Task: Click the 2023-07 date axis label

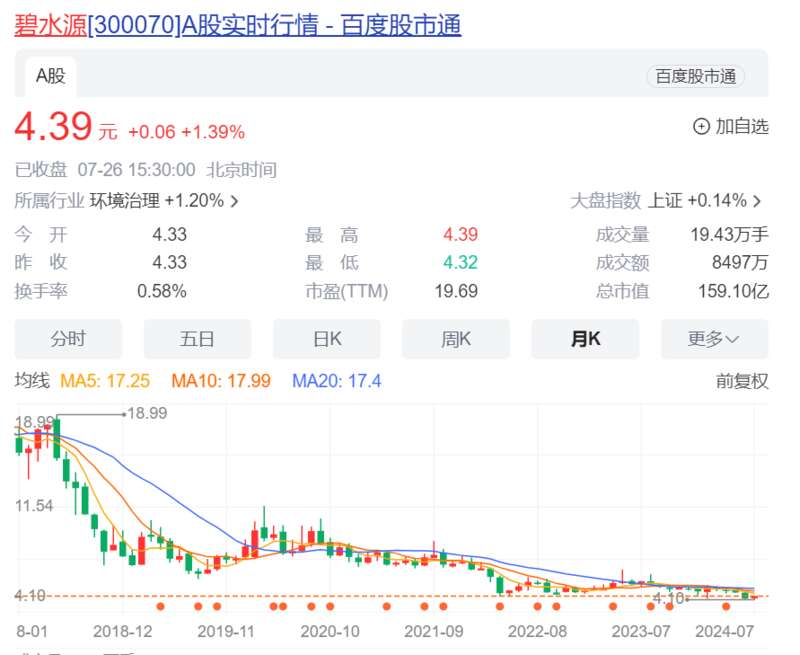Action: pos(641,632)
